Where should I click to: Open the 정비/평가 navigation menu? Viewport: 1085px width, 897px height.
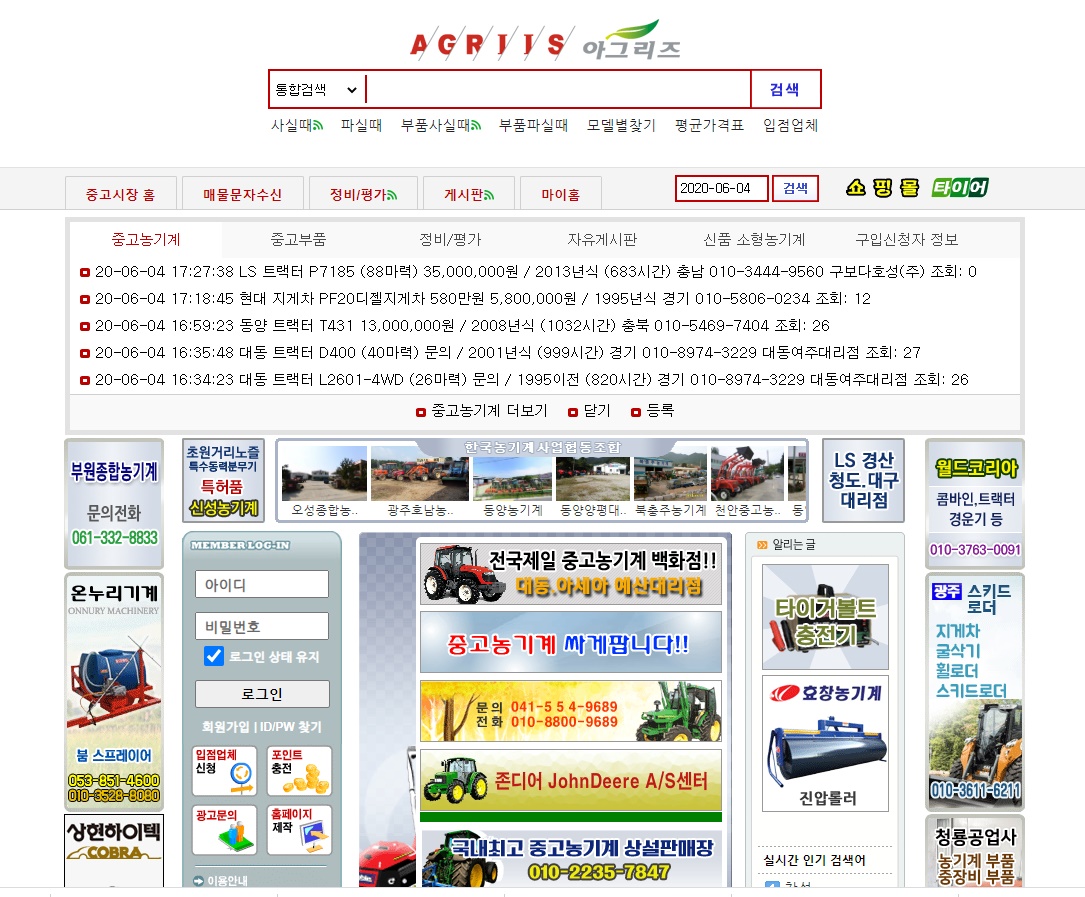[363, 193]
